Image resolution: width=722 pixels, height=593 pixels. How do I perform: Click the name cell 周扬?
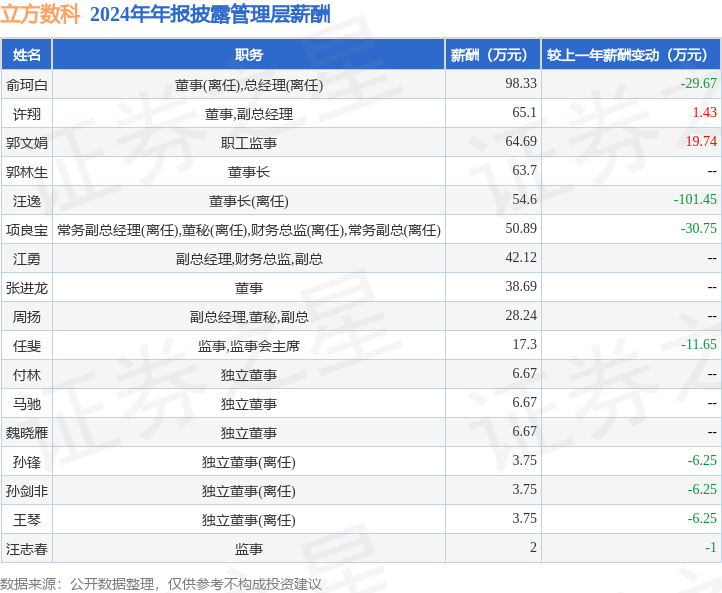click(x=27, y=317)
